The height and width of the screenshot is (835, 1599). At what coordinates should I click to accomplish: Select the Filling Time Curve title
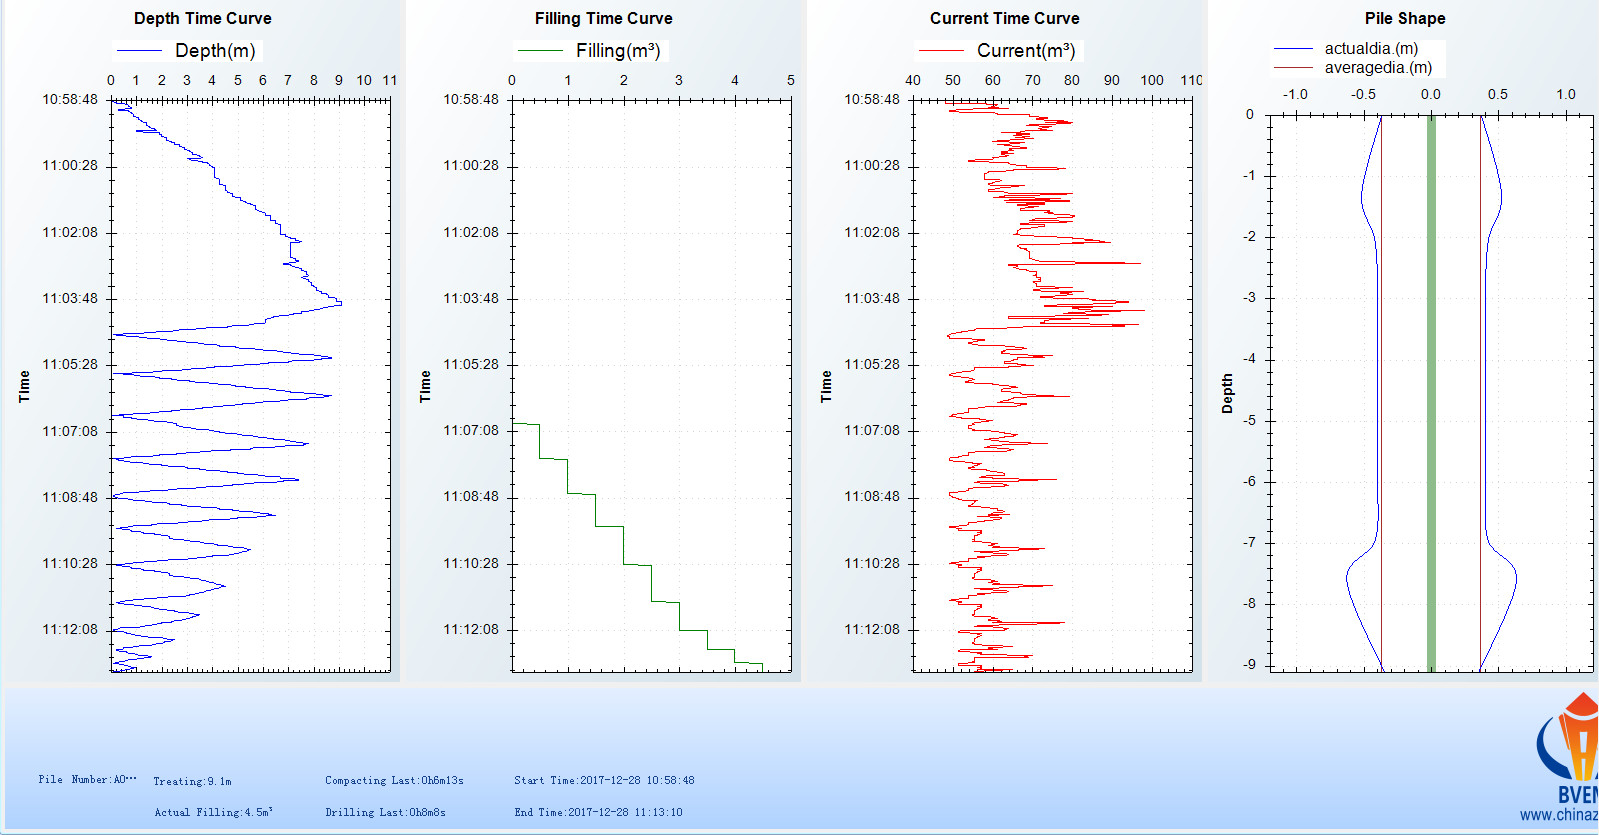603,18
